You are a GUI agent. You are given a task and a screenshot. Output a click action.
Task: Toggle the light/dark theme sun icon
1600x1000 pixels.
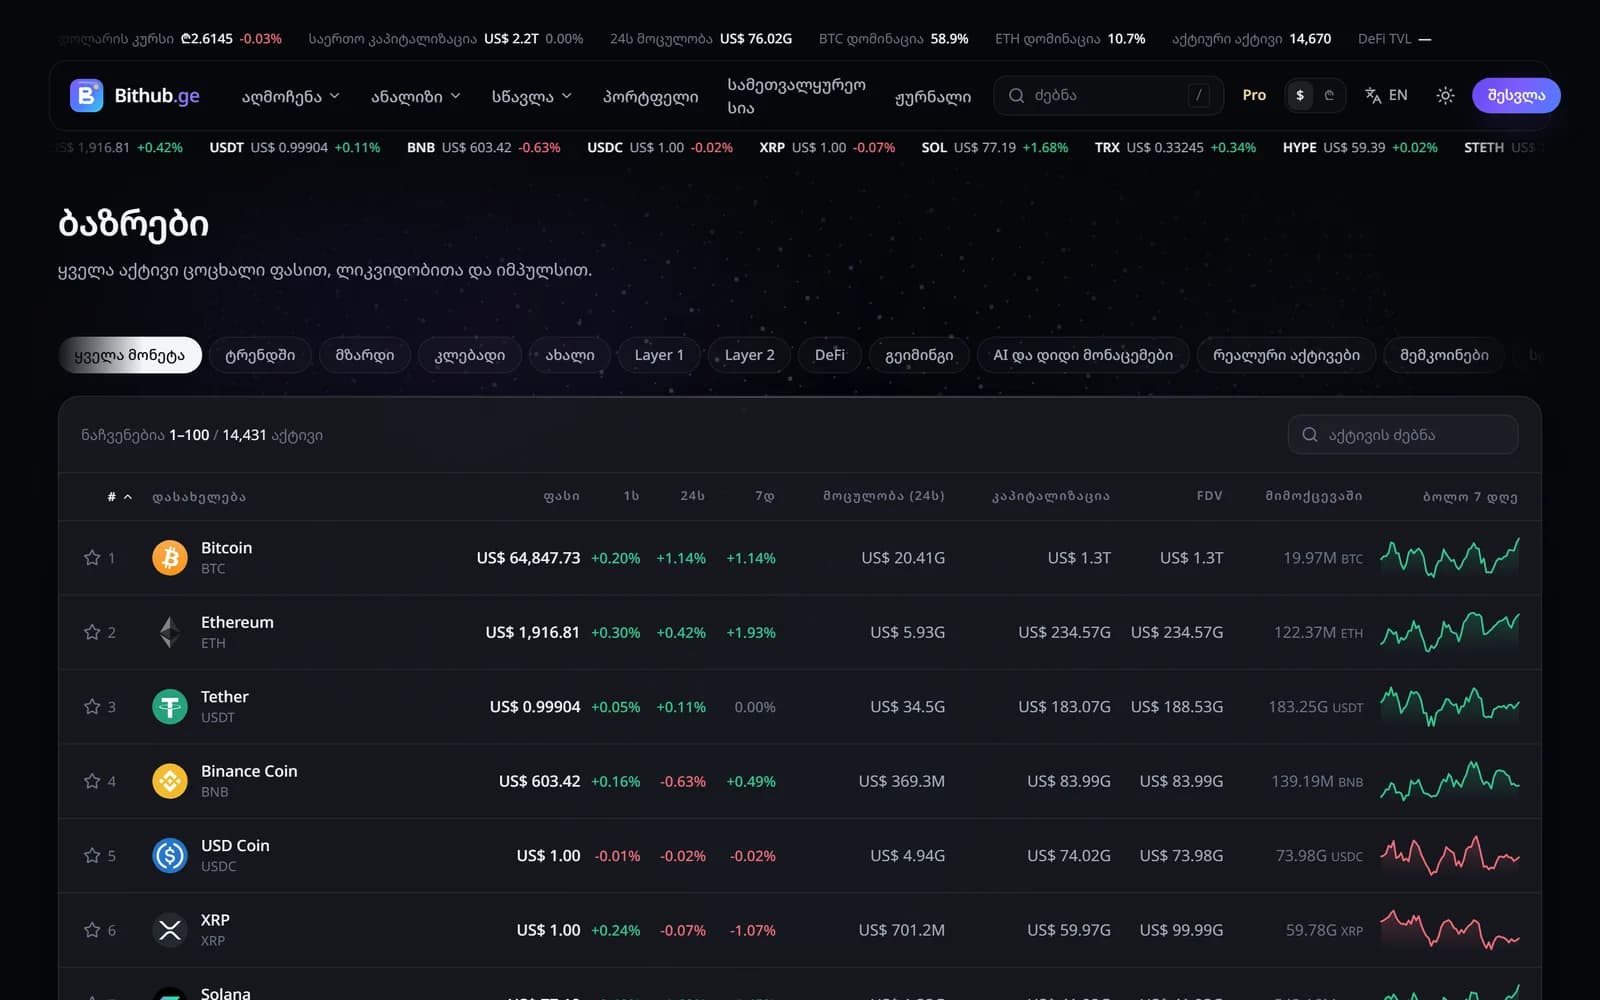1445,95
